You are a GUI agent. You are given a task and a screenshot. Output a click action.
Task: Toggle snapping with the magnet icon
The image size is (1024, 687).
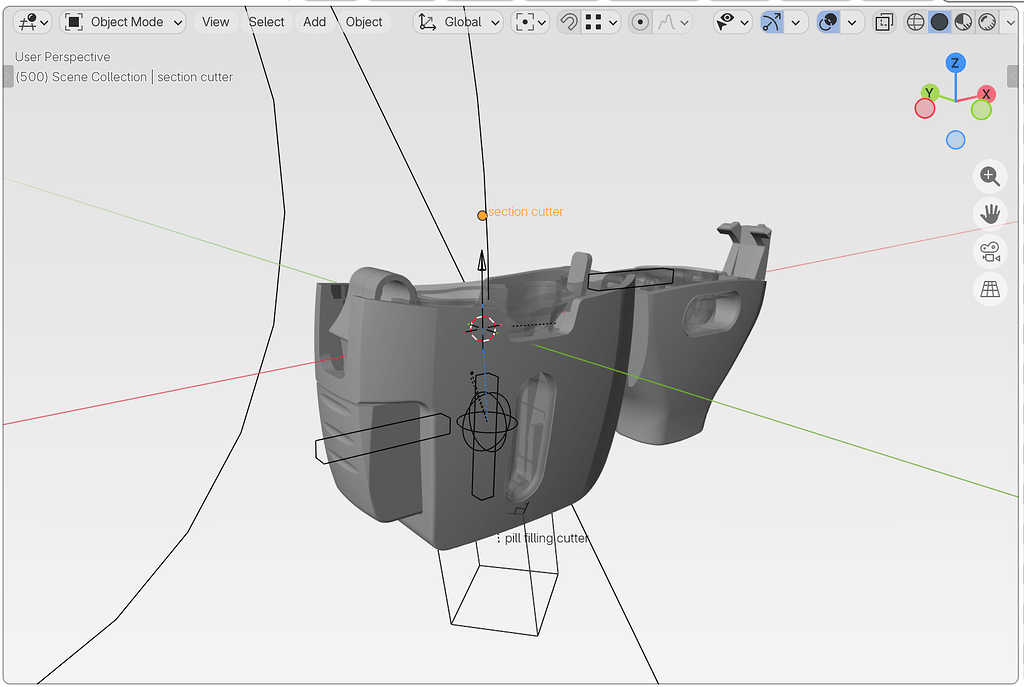[x=569, y=22]
